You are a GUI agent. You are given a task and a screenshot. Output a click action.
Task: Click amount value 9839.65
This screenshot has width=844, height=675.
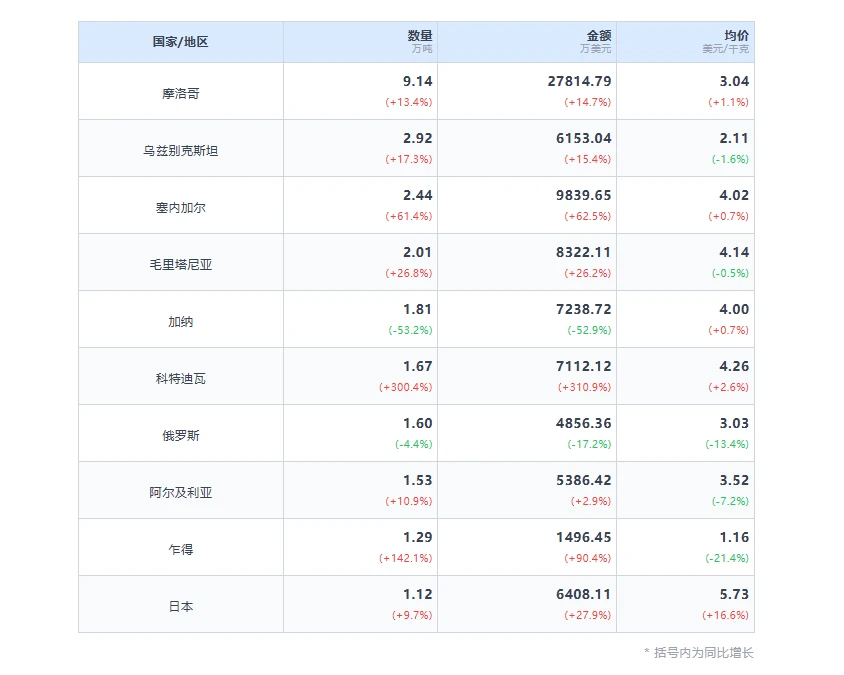click(584, 195)
